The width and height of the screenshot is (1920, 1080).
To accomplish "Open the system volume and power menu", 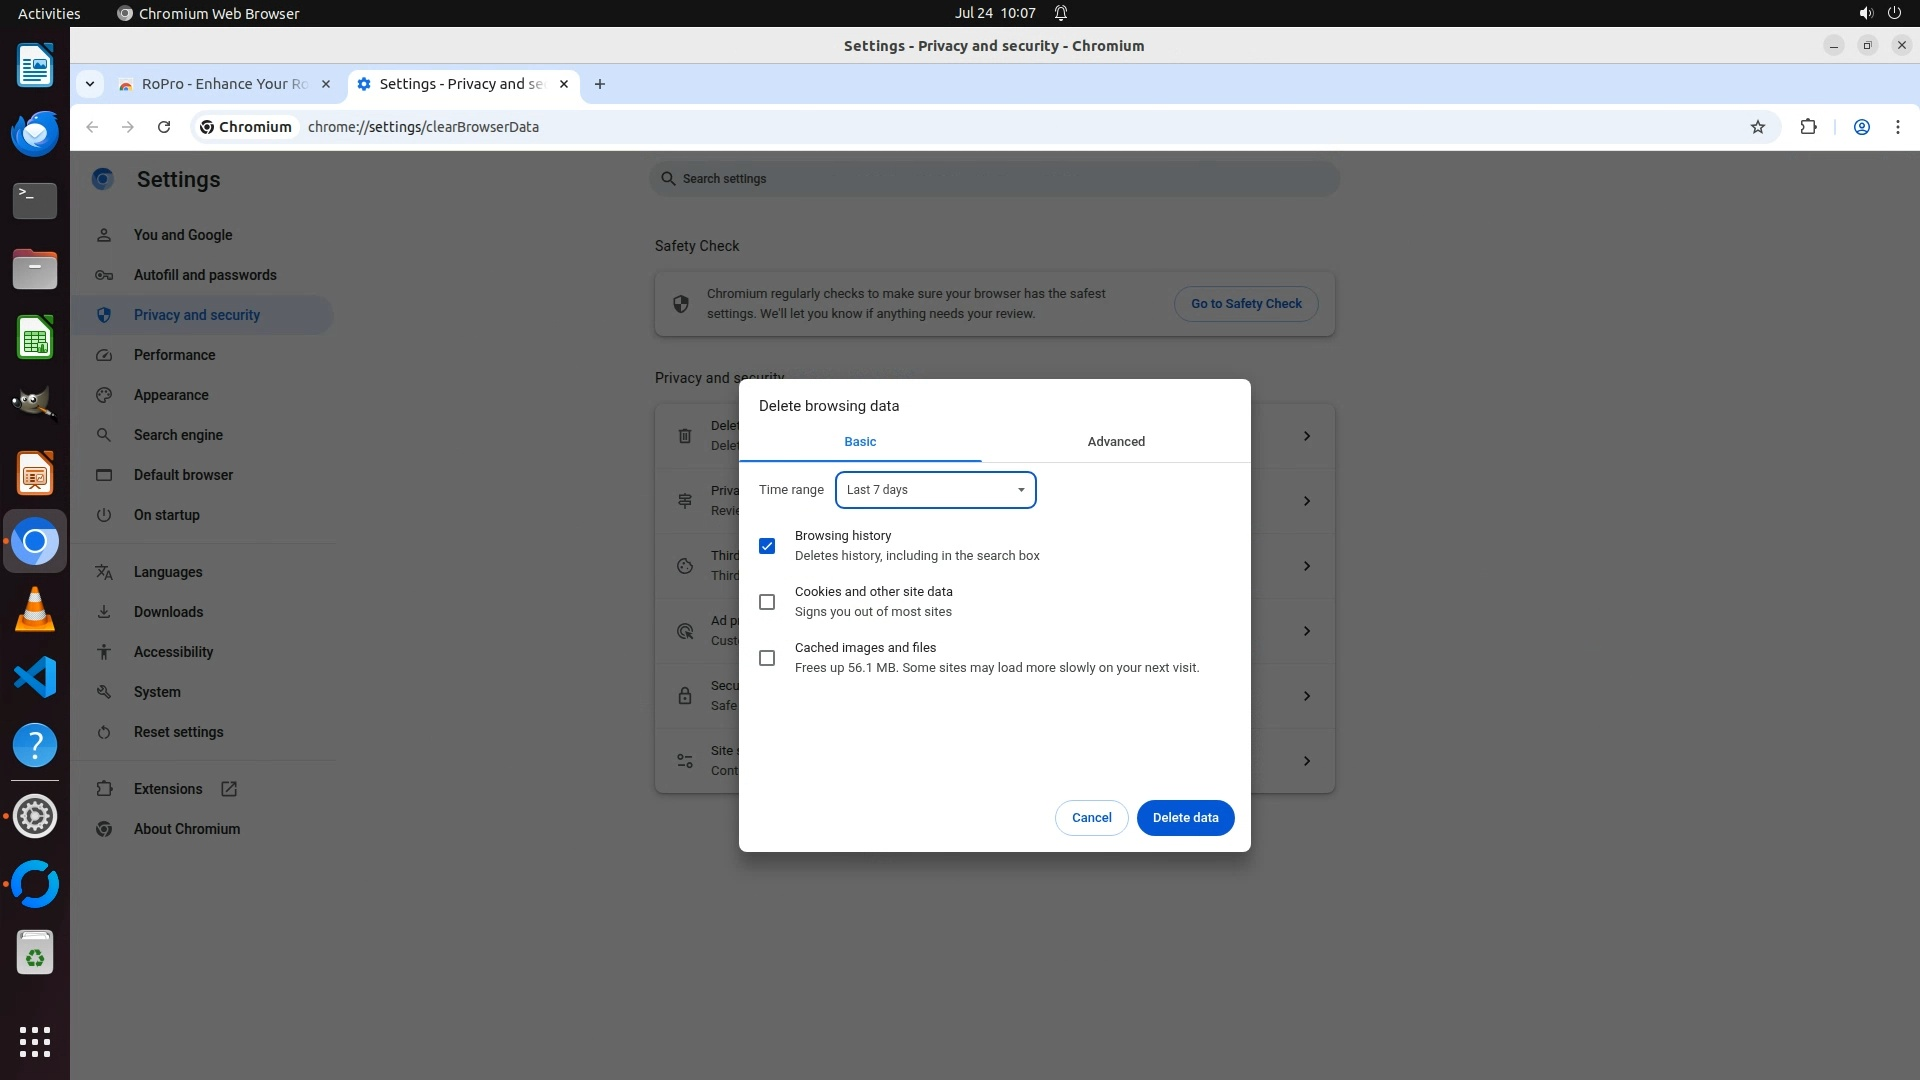I will pyautogui.click(x=1879, y=13).
